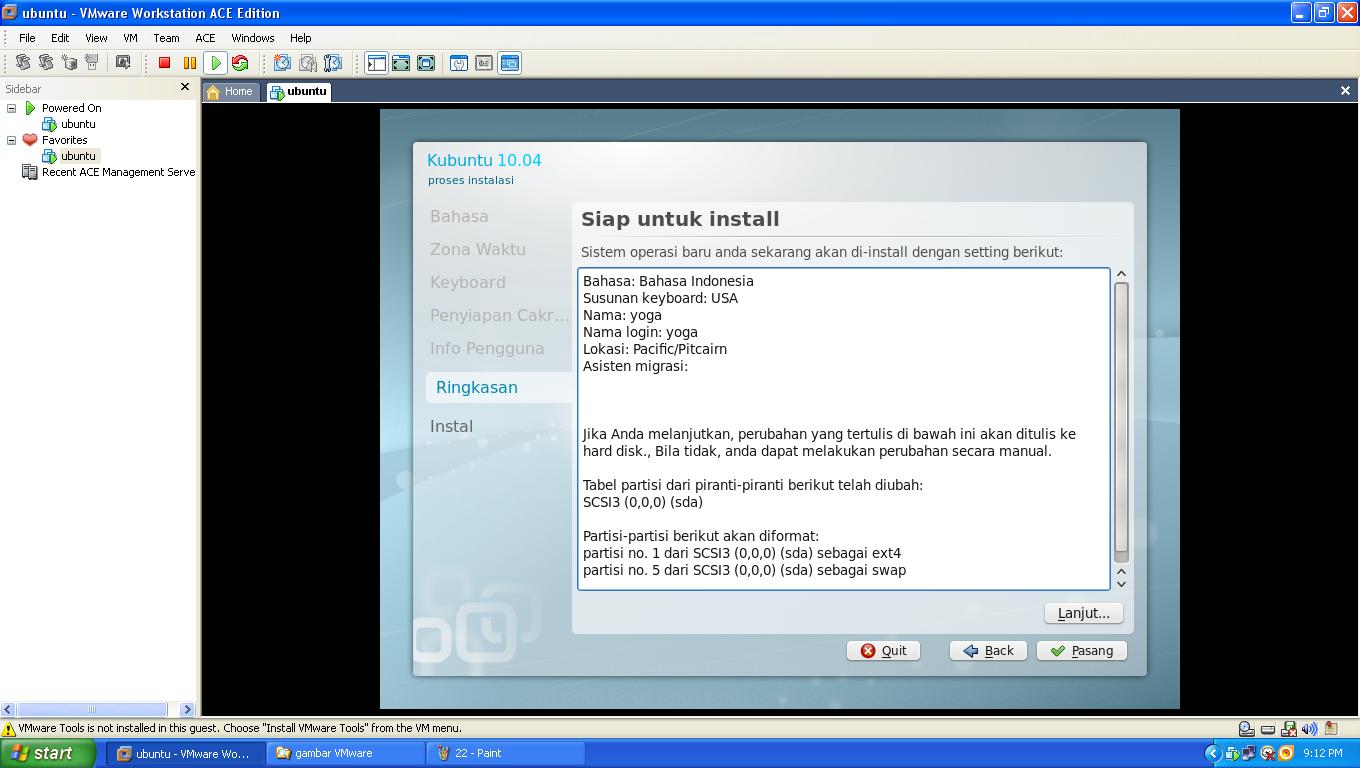Close the current tab with the X

click(1345, 90)
